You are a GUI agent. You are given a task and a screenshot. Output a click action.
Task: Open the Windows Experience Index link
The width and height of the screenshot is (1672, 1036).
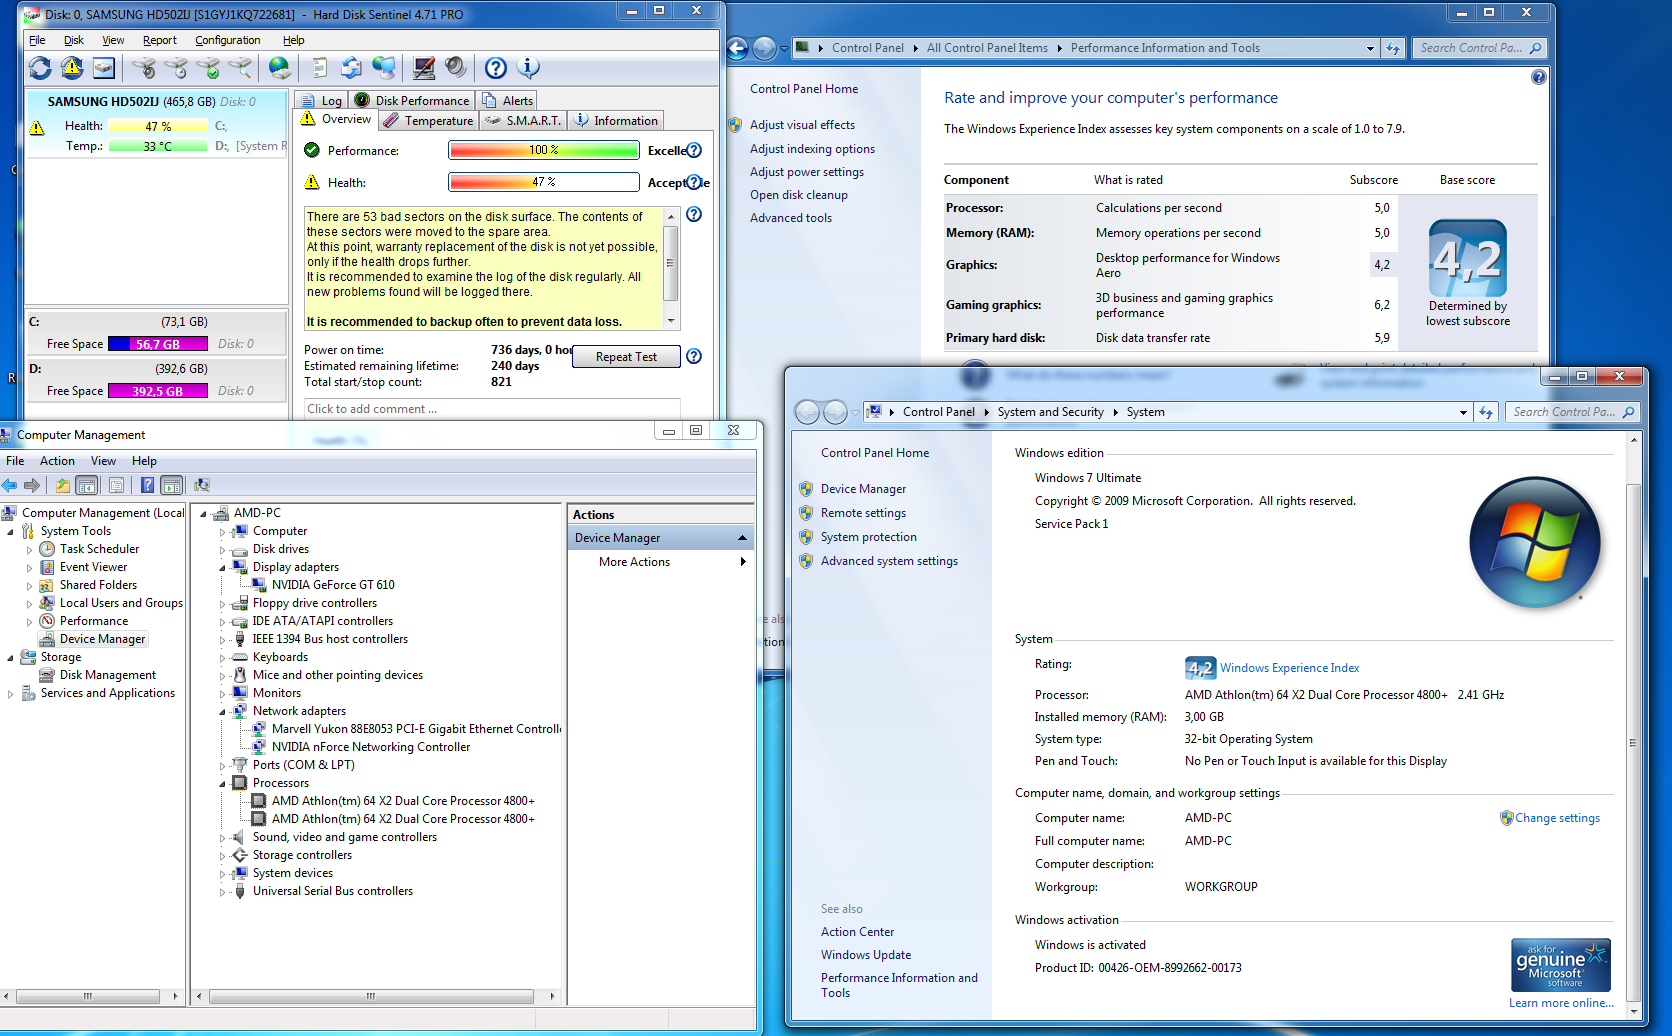(x=1289, y=668)
